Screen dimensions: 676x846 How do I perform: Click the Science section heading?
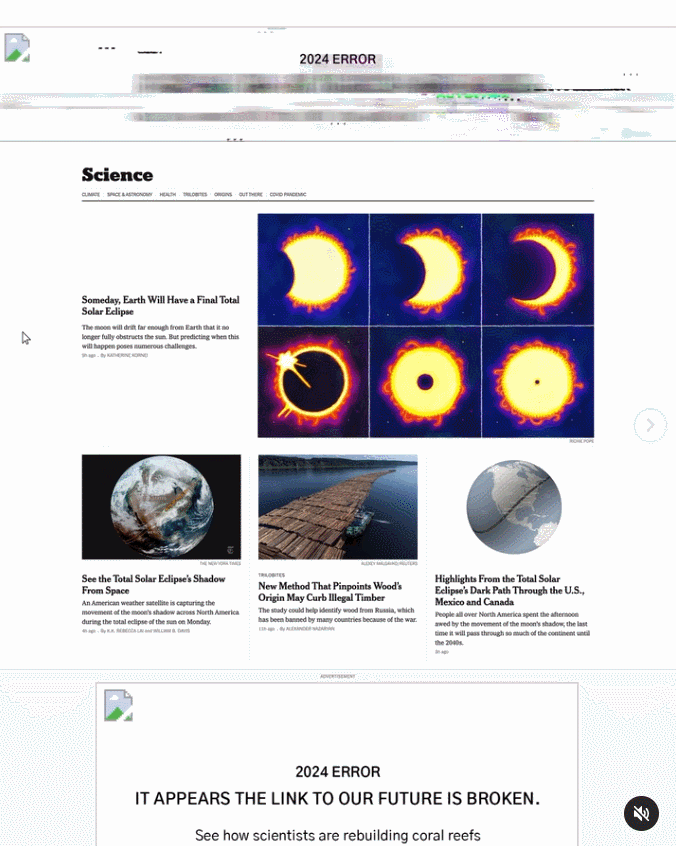(x=117, y=175)
